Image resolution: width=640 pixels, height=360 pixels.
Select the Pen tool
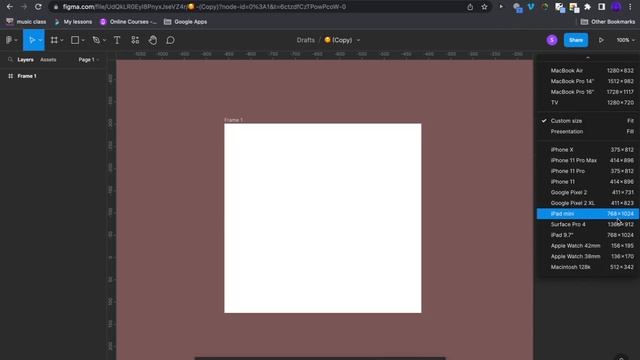tap(96, 40)
